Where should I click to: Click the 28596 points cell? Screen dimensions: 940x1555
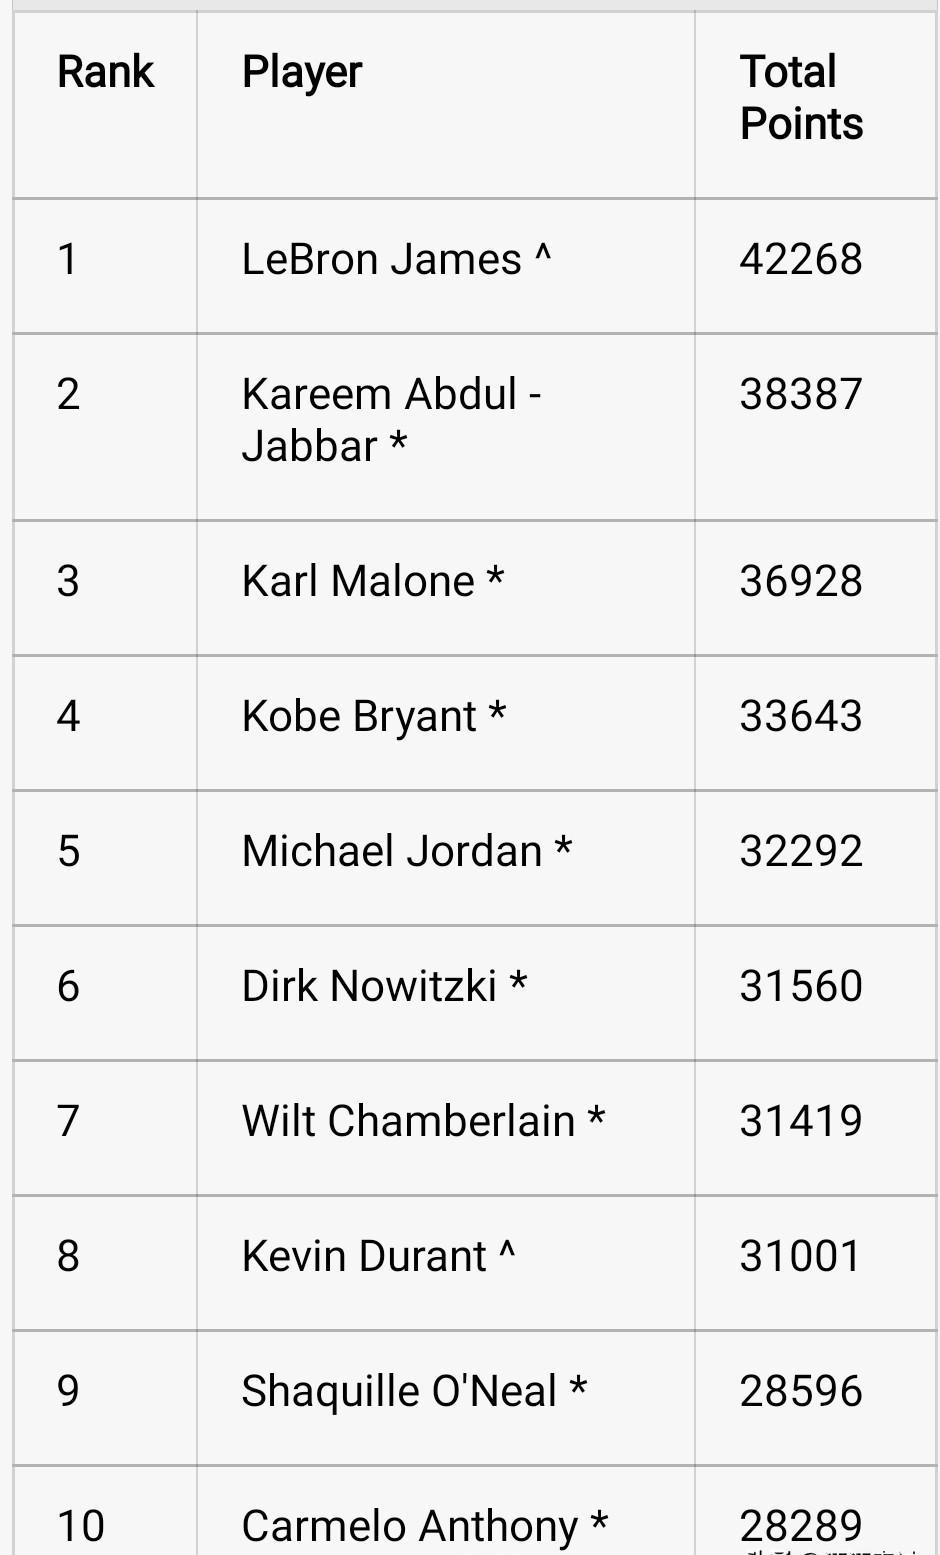click(800, 1391)
